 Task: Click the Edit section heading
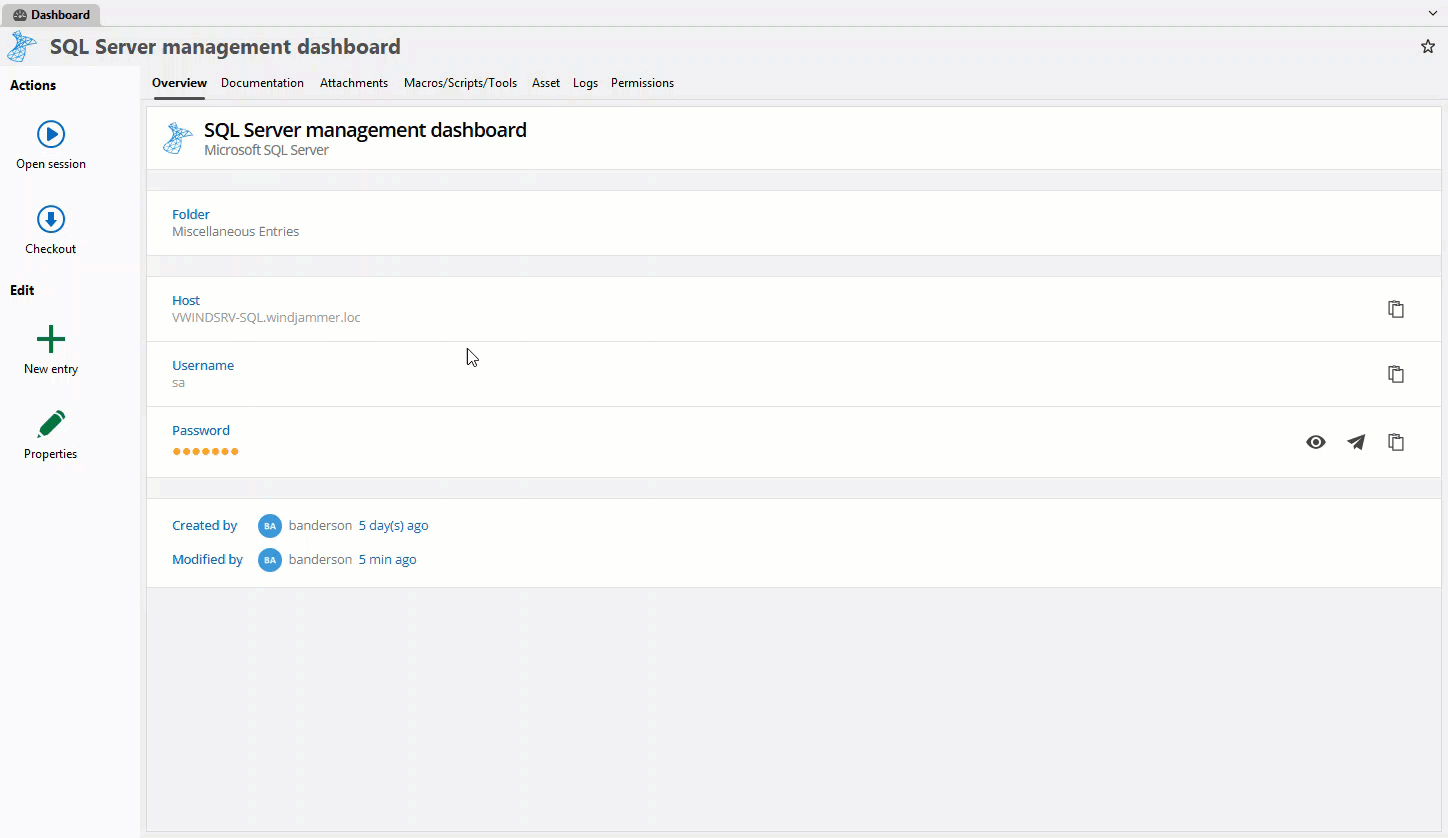[22, 290]
